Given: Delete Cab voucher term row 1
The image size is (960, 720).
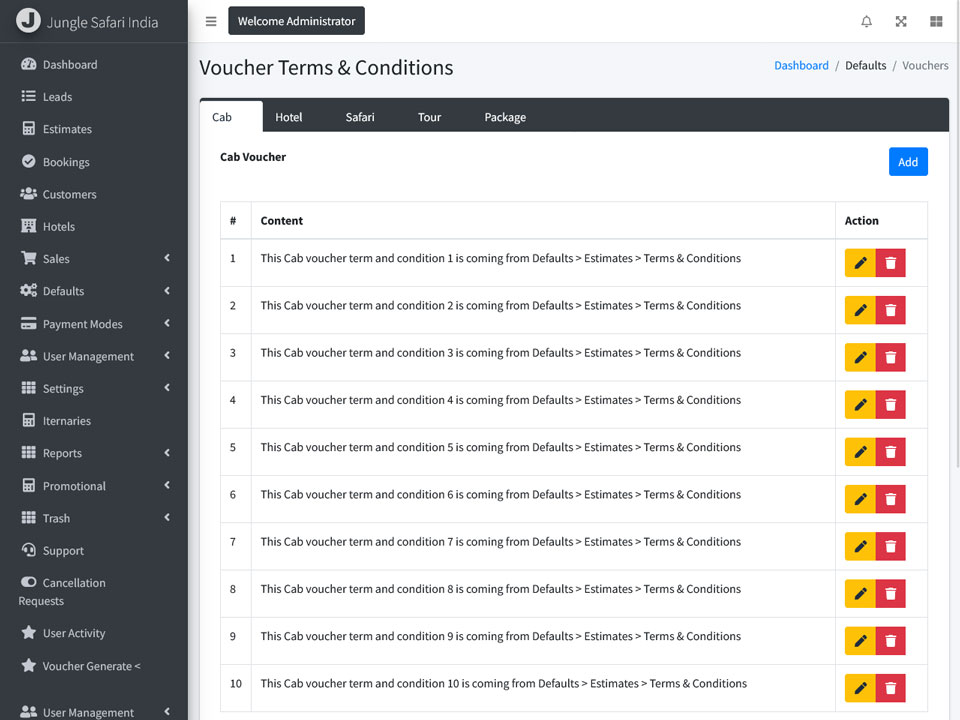Looking at the screenshot, I should 890,263.
